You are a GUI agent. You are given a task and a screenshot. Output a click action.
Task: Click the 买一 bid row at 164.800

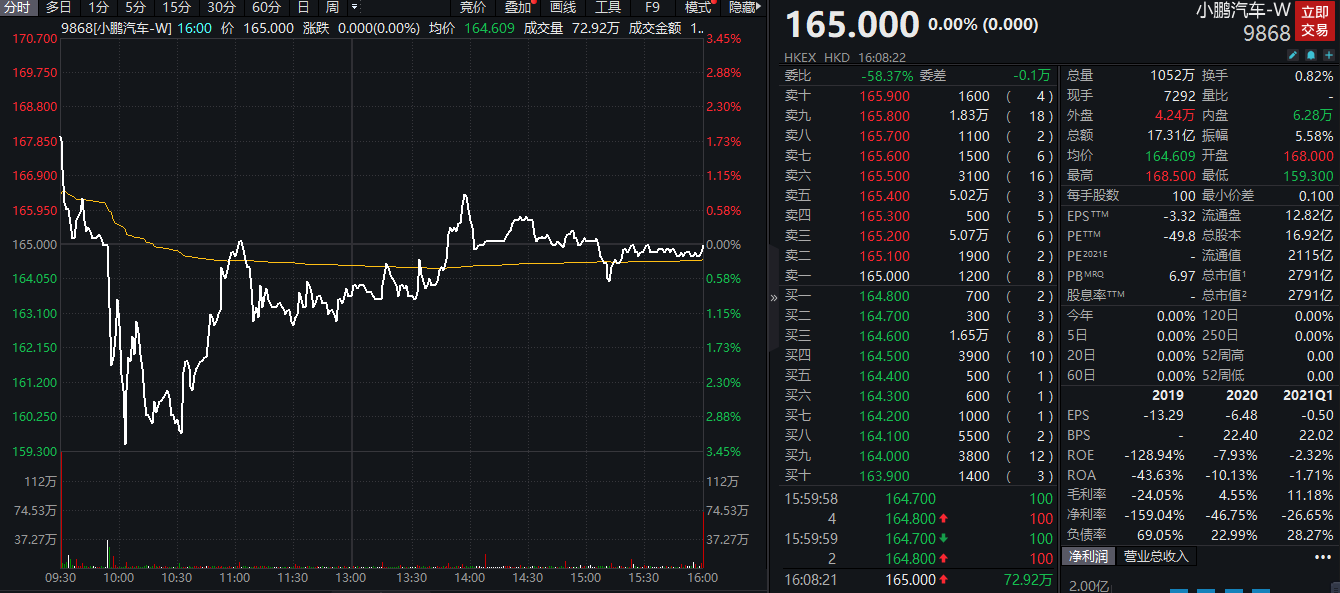coord(918,296)
